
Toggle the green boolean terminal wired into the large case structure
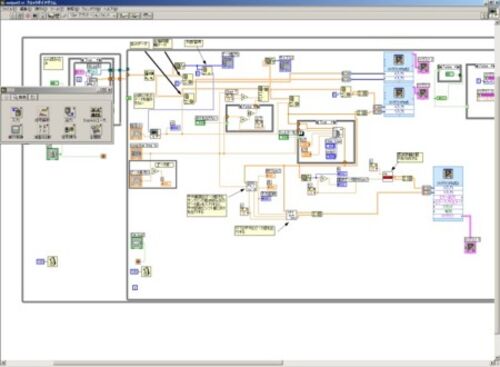click(x=283, y=137)
